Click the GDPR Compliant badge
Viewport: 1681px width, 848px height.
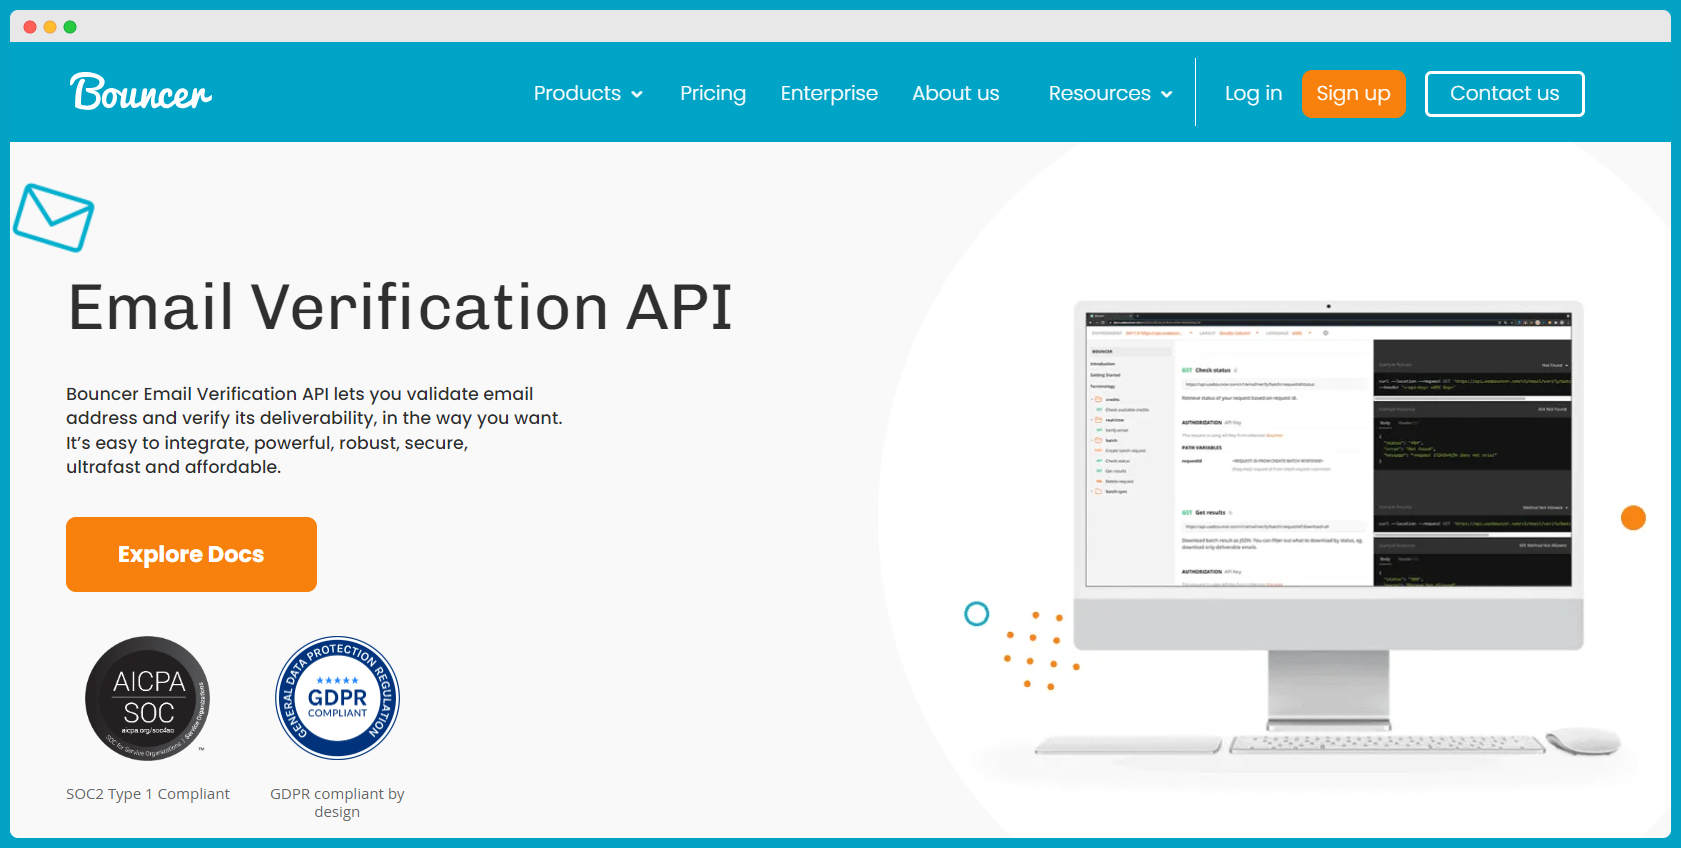337,698
